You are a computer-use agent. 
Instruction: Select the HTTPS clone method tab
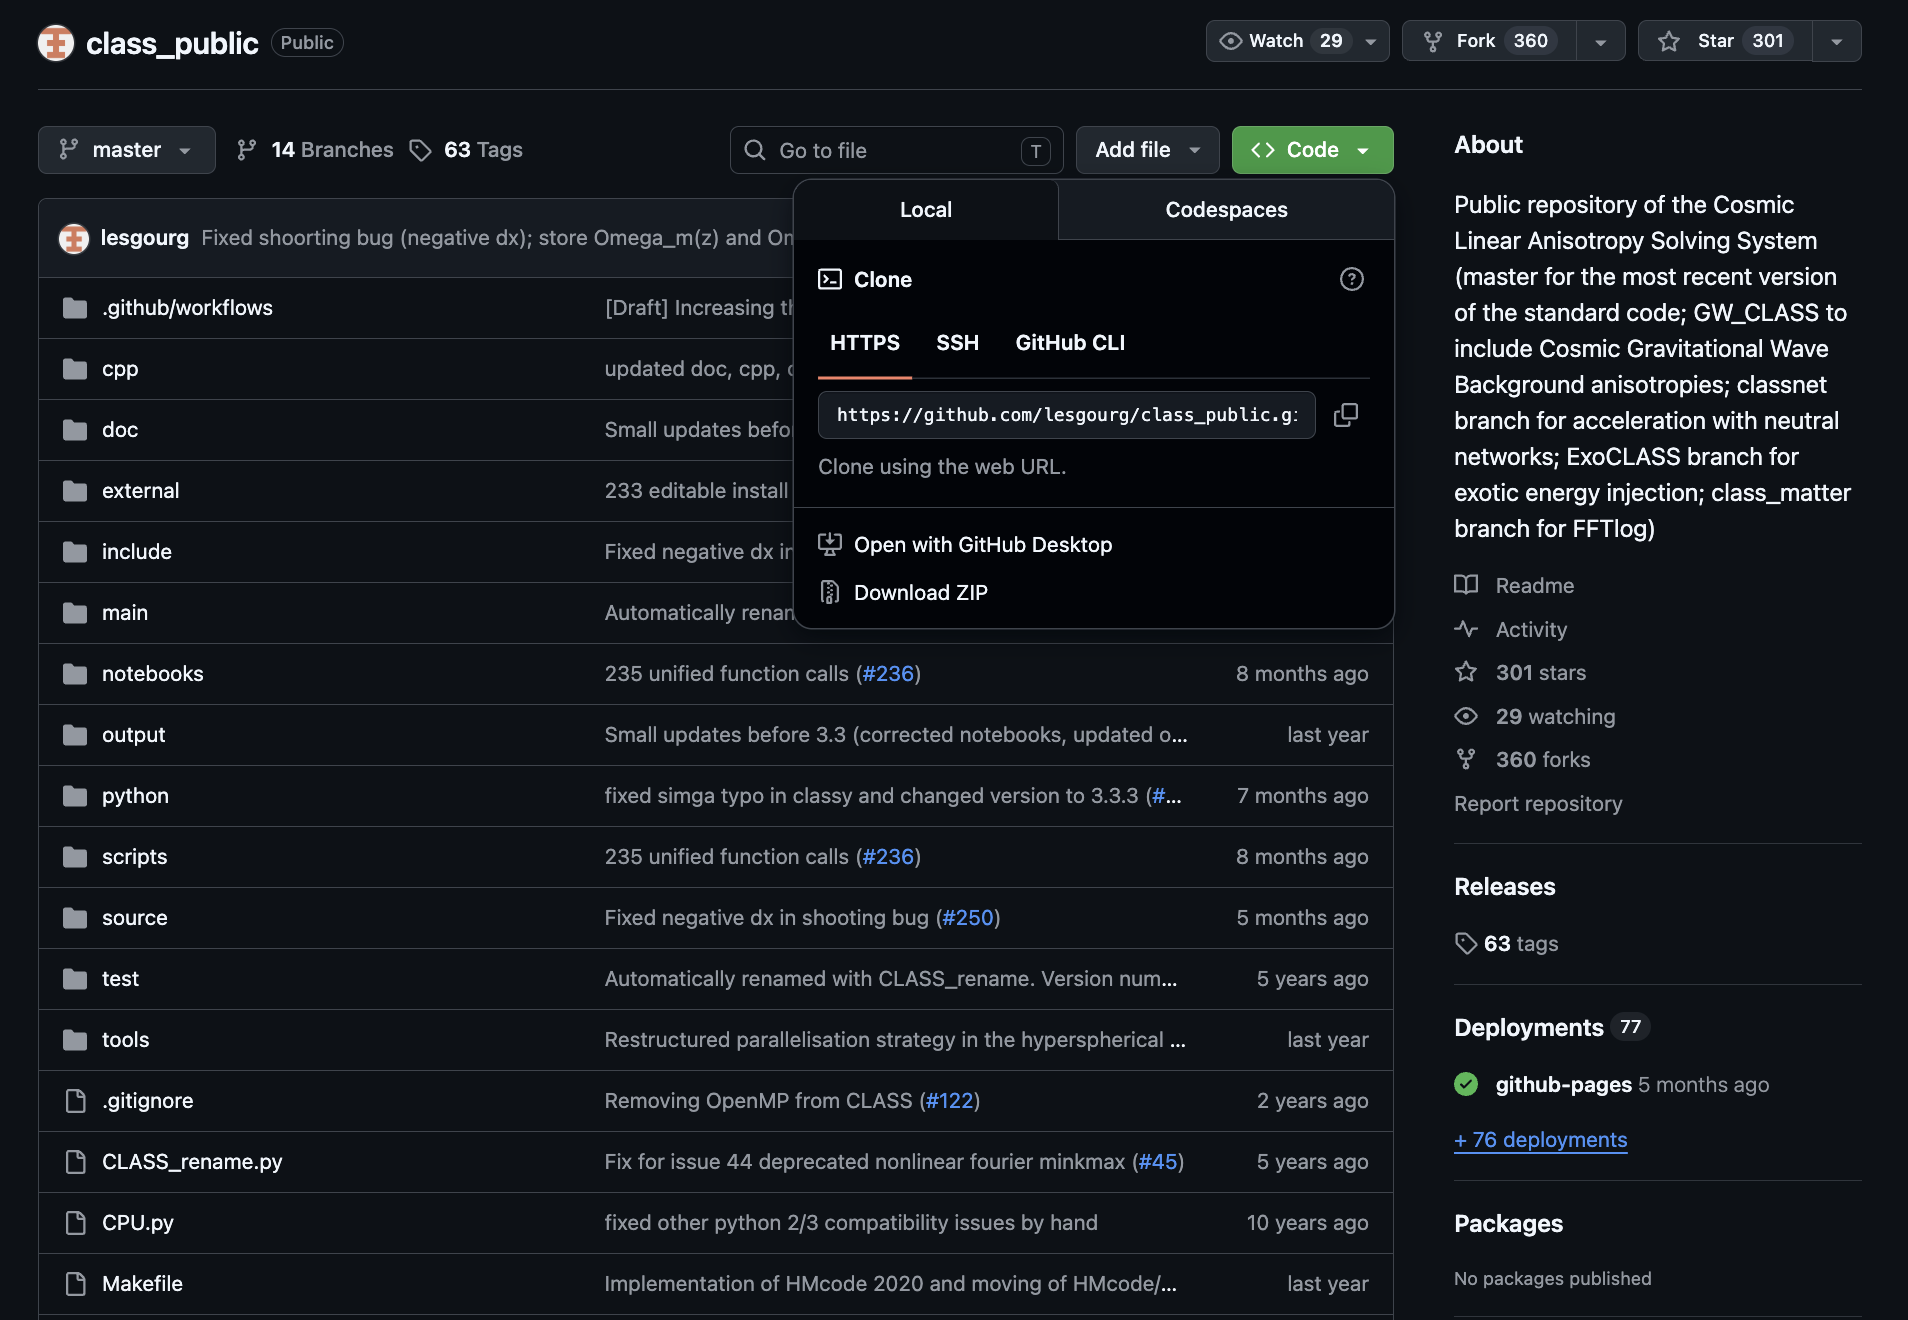click(865, 343)
